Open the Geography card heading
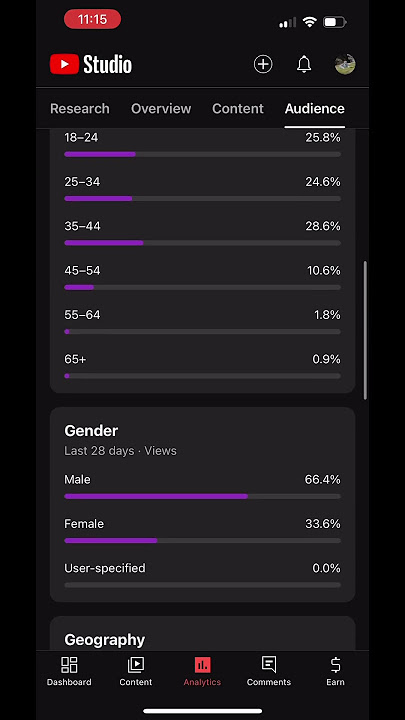Viewport: 405px width, 720px height. (x=105, y=640)
